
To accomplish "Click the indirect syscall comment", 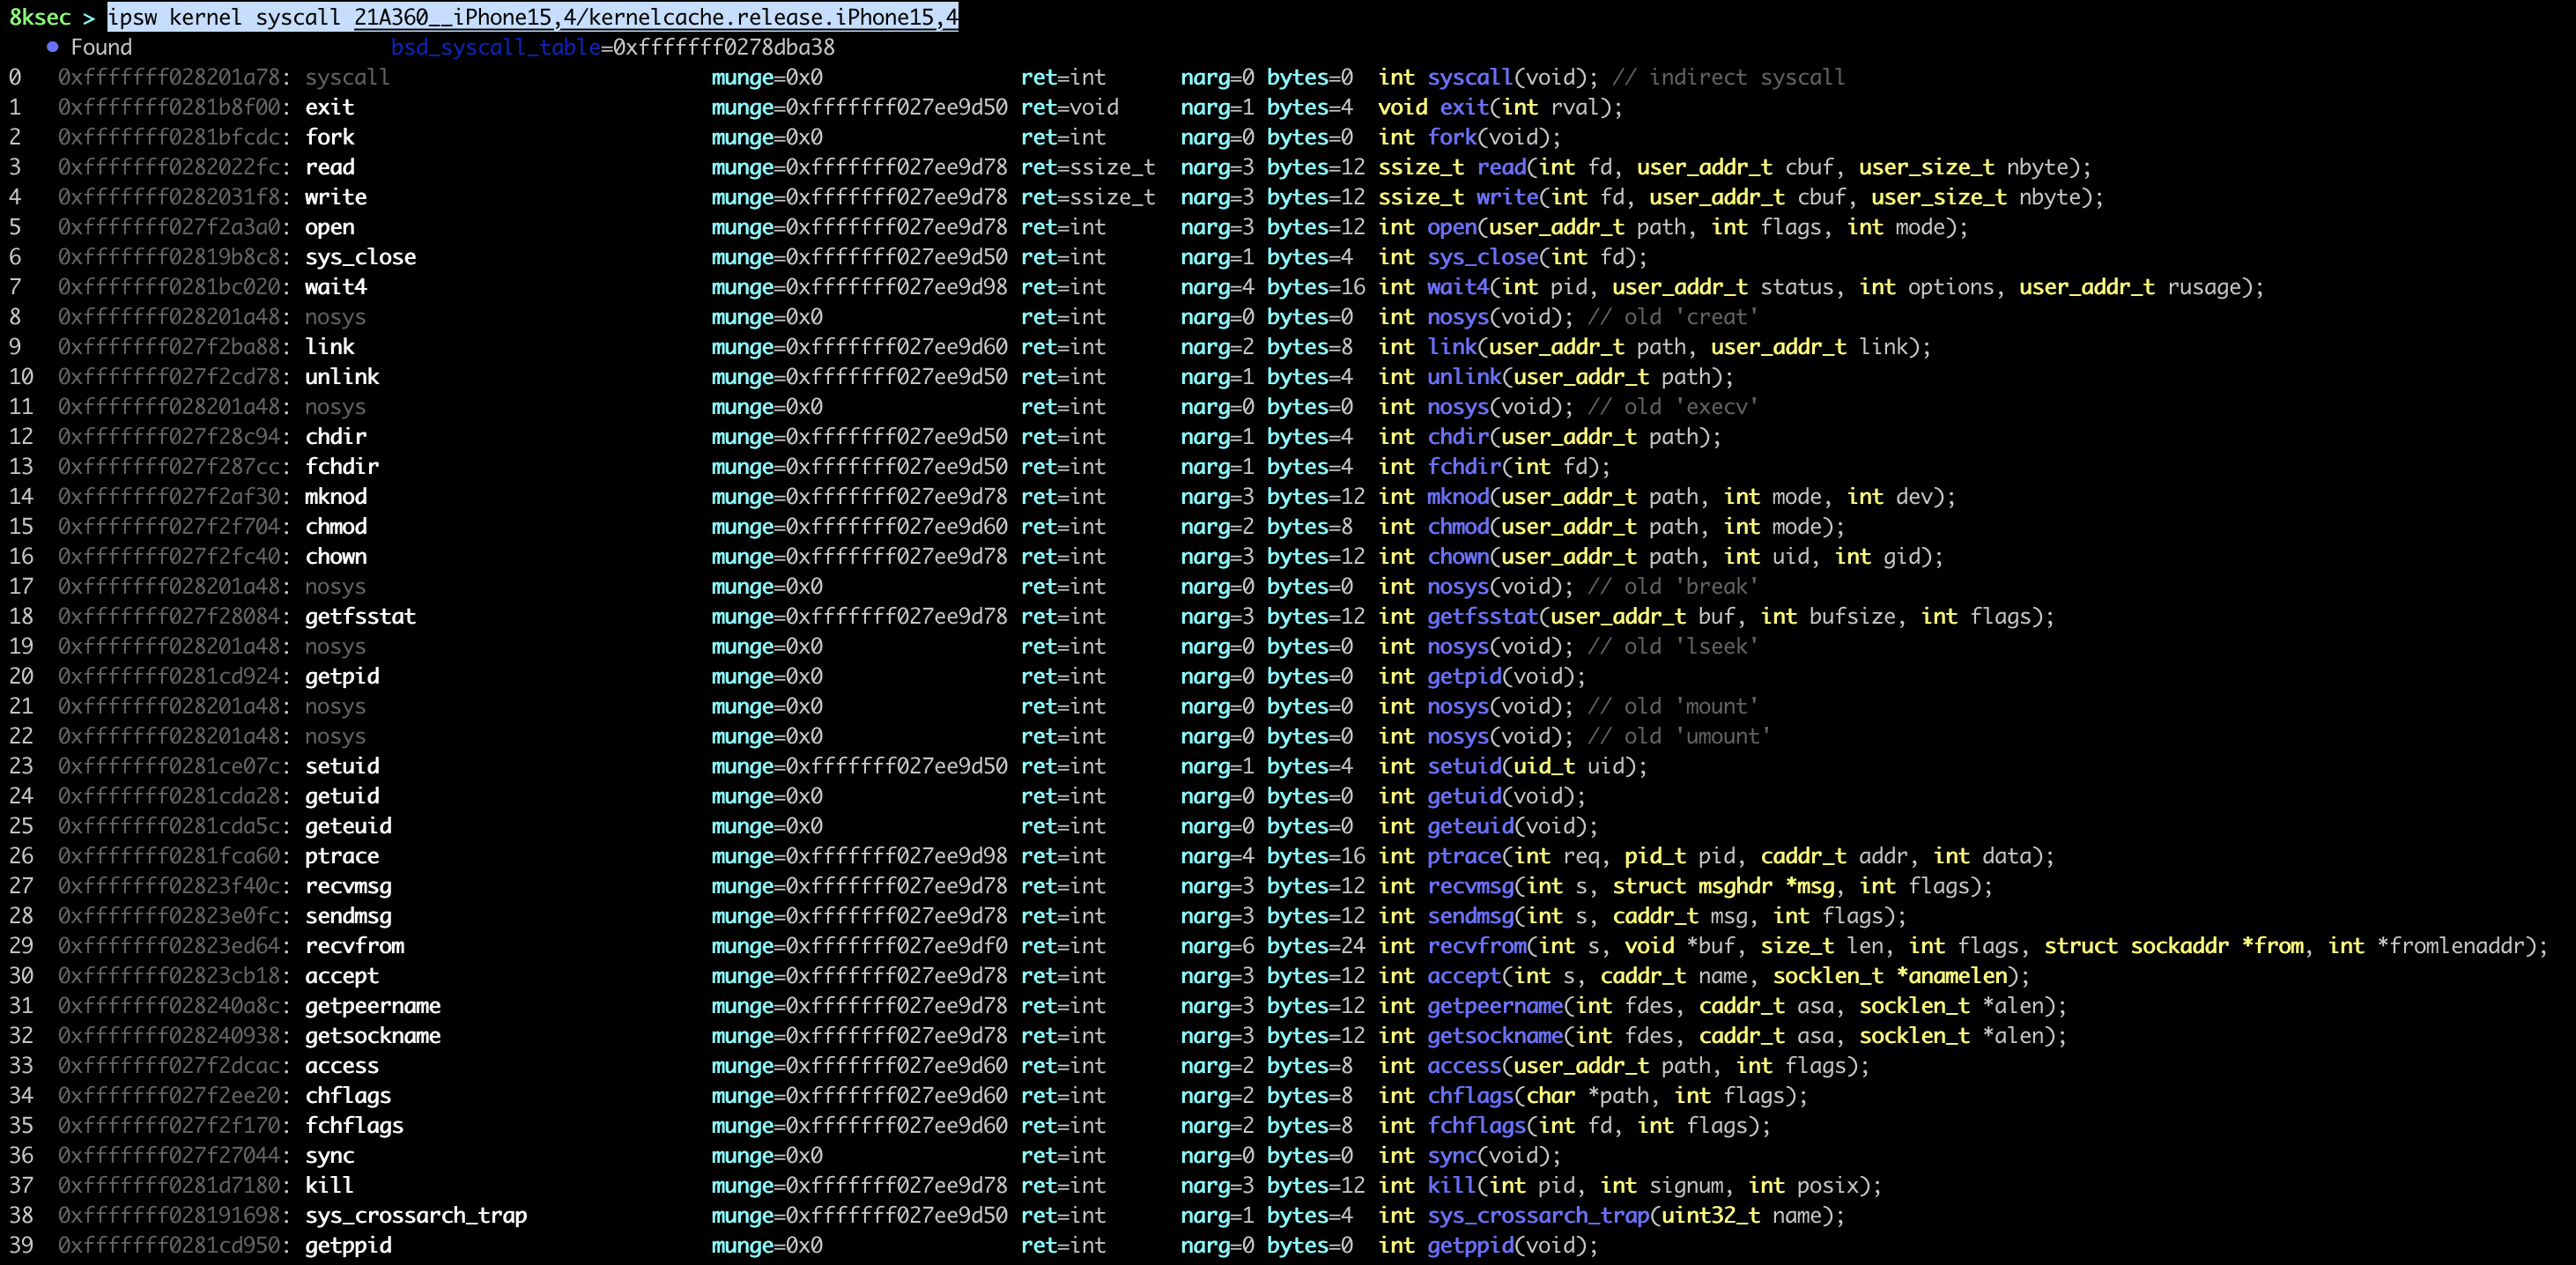I will coord(1728,77).
